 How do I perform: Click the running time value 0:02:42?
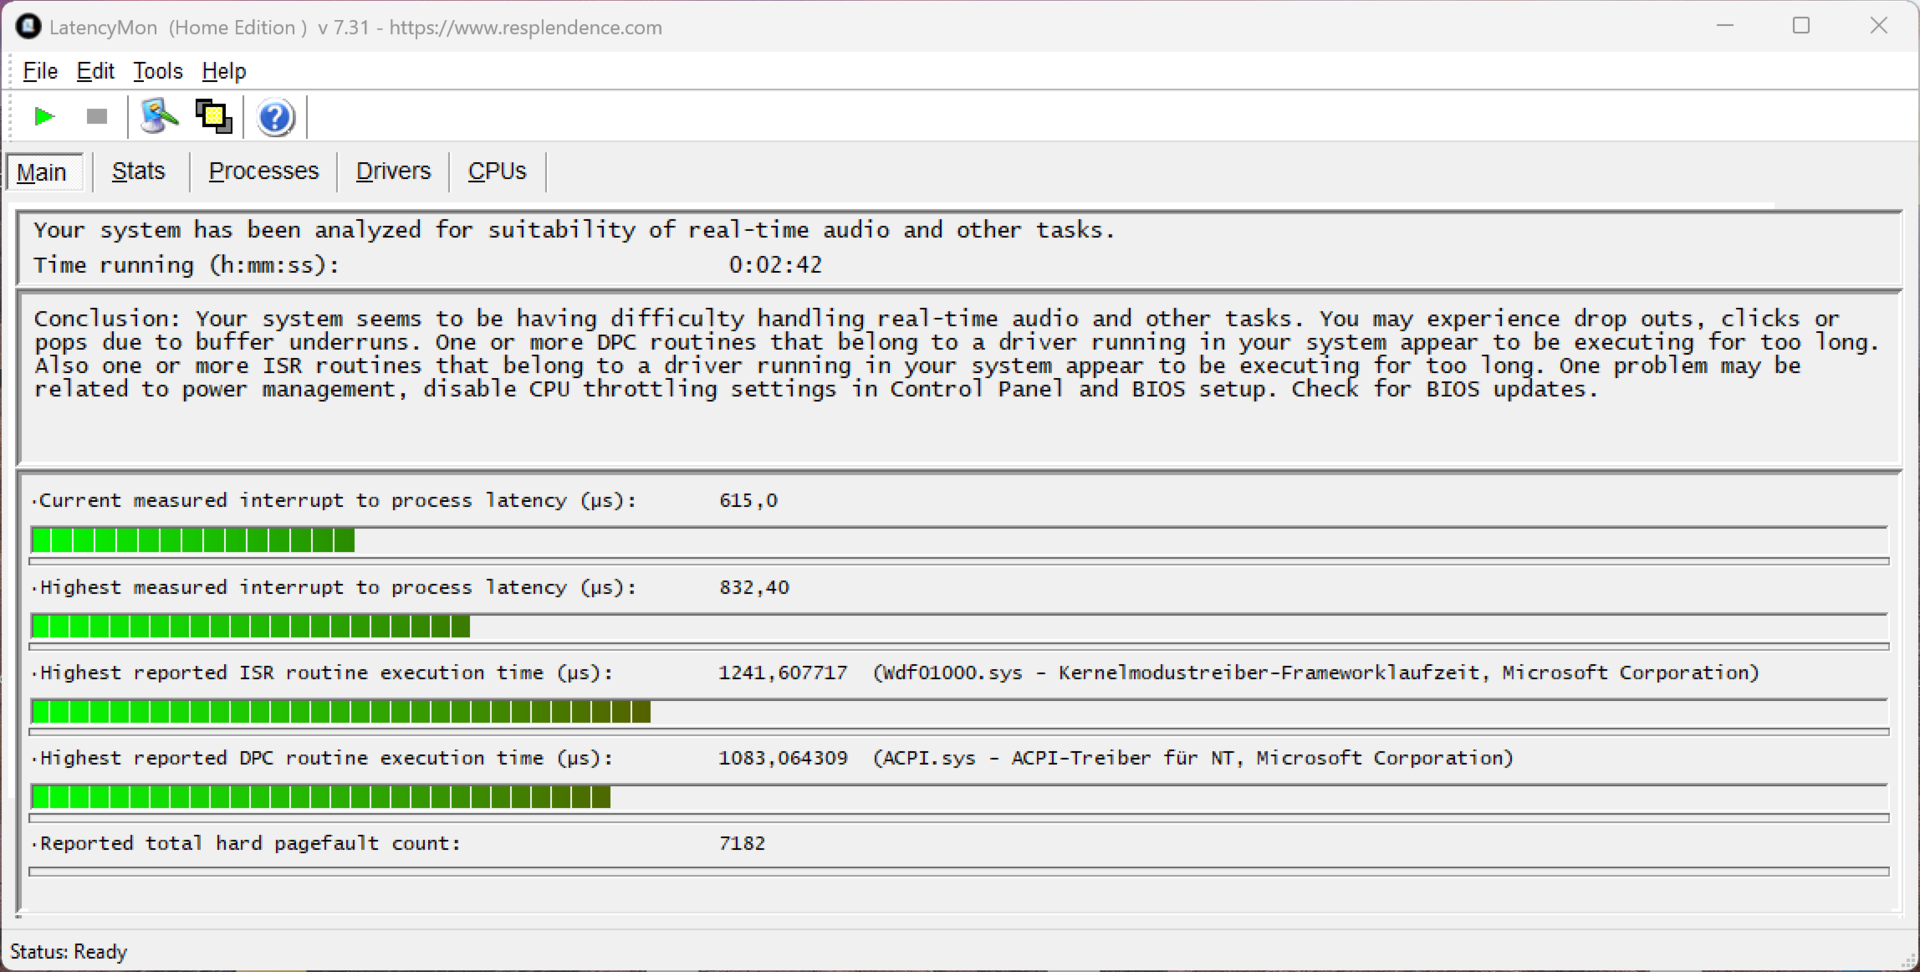coord(775,265)
